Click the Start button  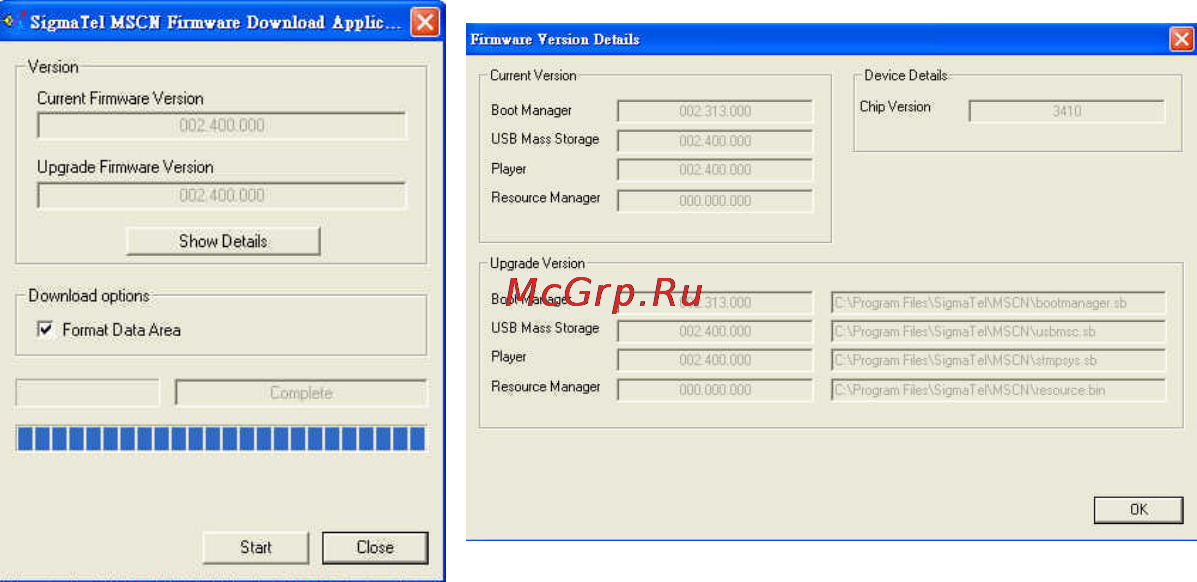pyautogui.click(x=256, y=547)
